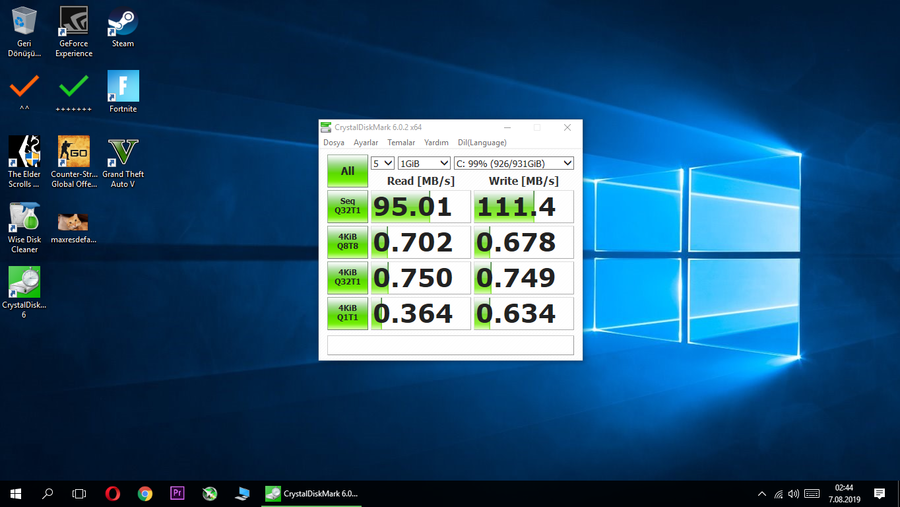Open the Dosya menu
The height and width of the screenshot is (507, 900).
[333, 143]
